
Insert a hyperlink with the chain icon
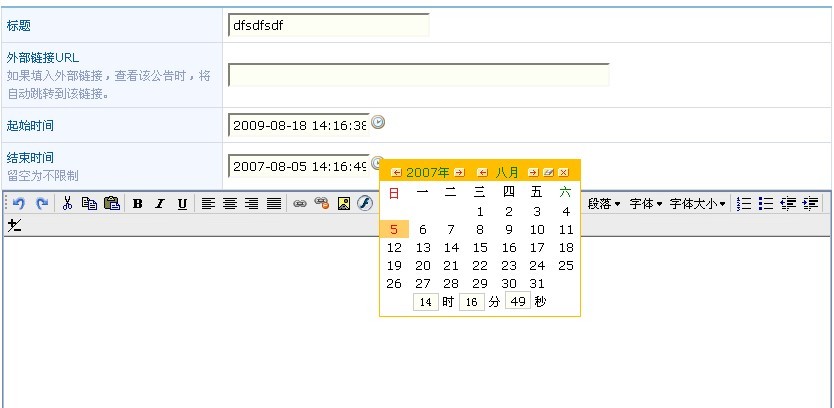(300, 204)
